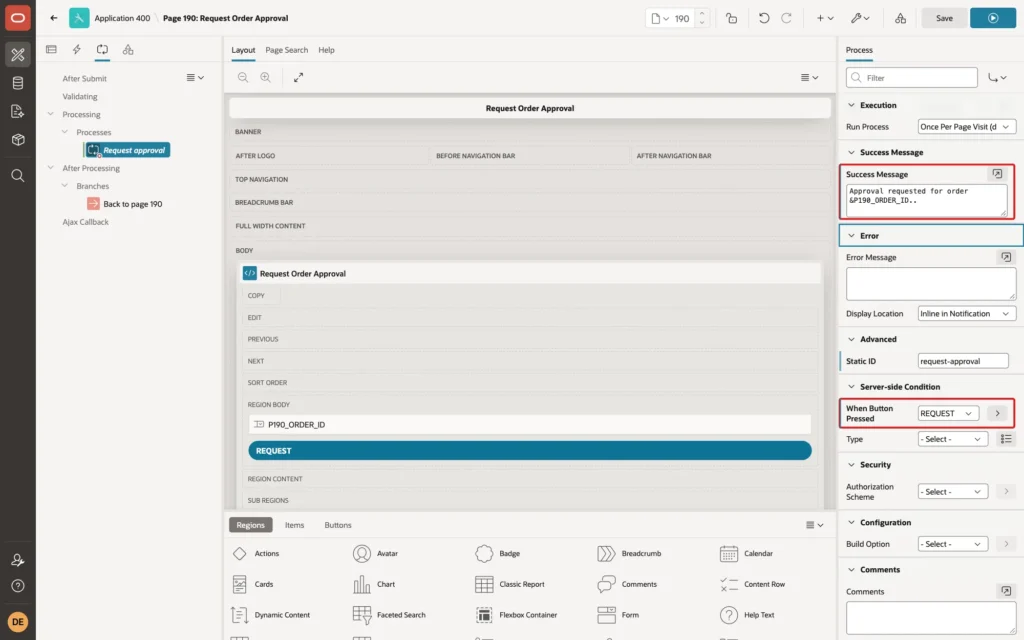Switch to Page Shared Components tab icon
The width and height of the screenshot is (1024, 640).
128,50
